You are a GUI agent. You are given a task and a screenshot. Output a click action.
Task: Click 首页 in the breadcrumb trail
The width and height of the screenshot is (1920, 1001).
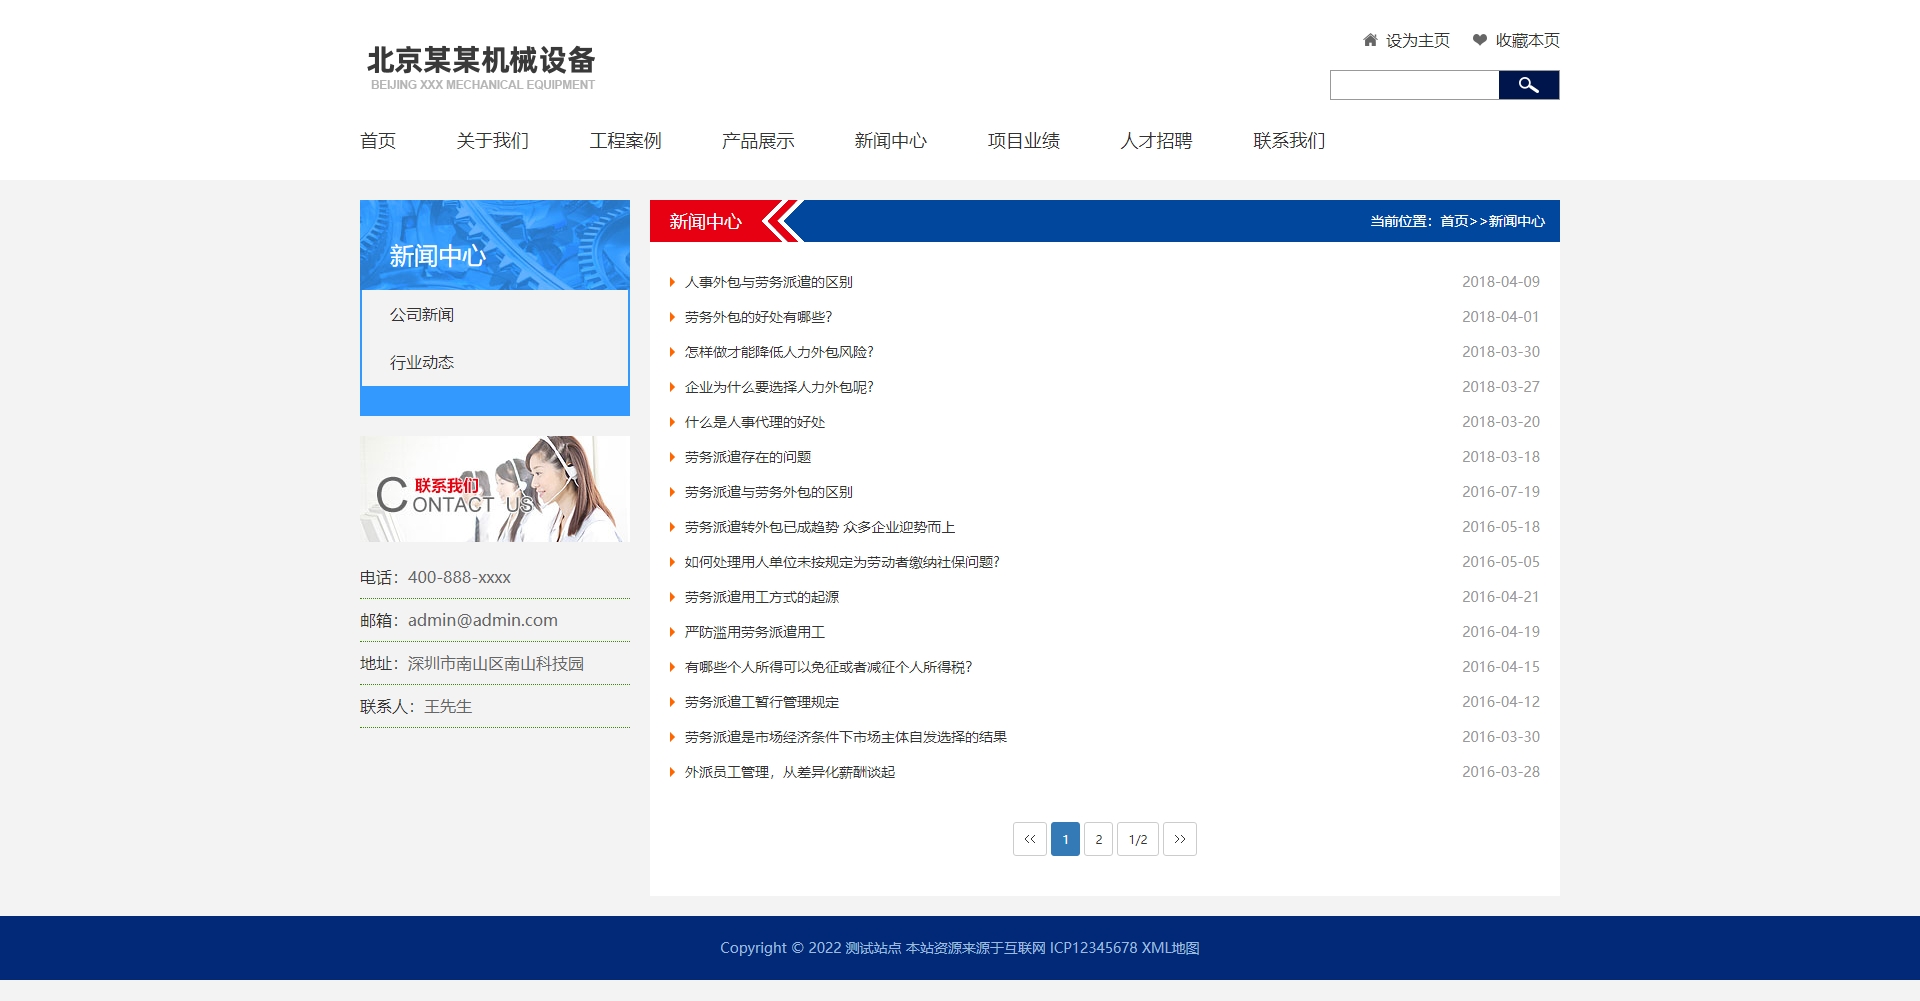coord(1454,221)
